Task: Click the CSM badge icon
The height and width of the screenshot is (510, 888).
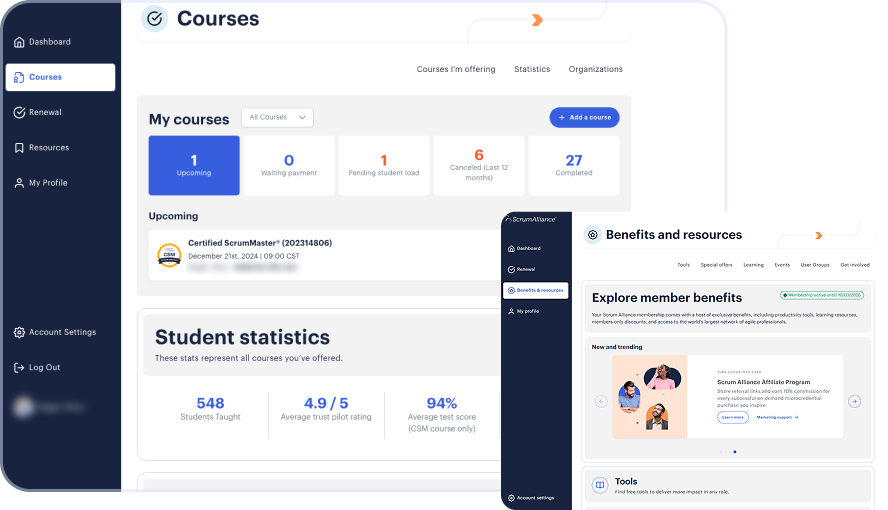Action: 169,255
